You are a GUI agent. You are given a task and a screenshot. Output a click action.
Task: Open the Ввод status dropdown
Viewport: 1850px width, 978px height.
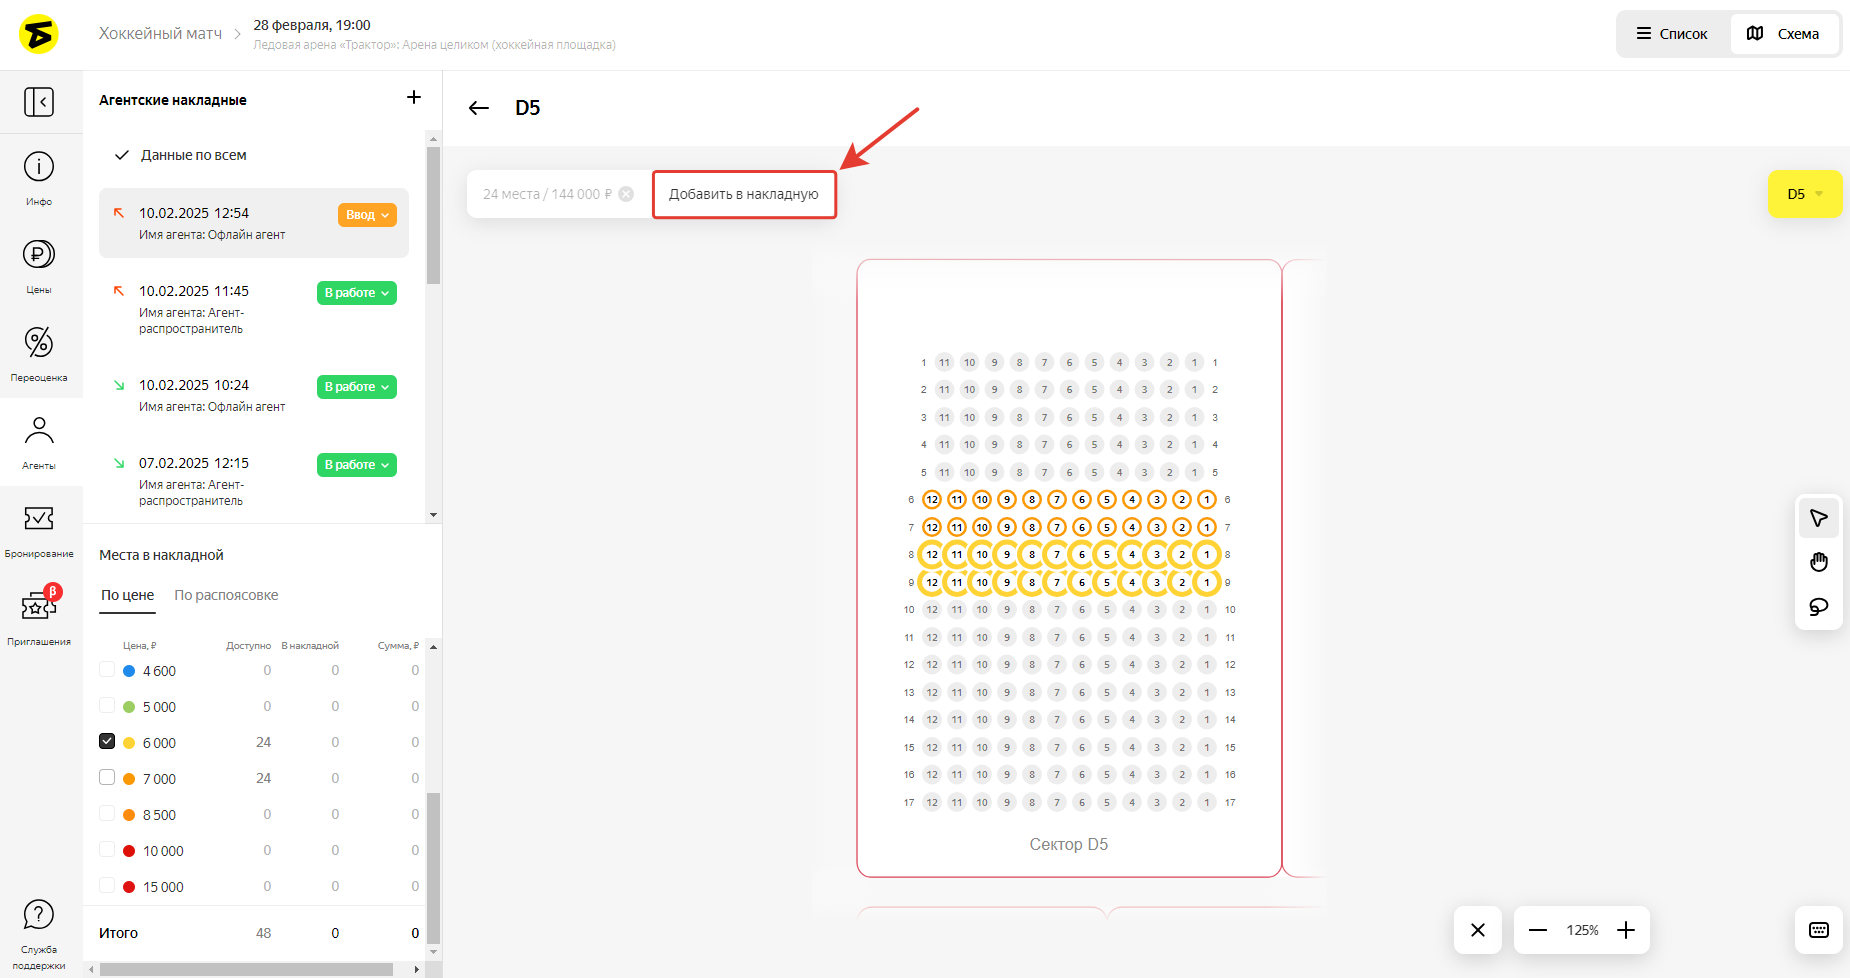[367, 215]
